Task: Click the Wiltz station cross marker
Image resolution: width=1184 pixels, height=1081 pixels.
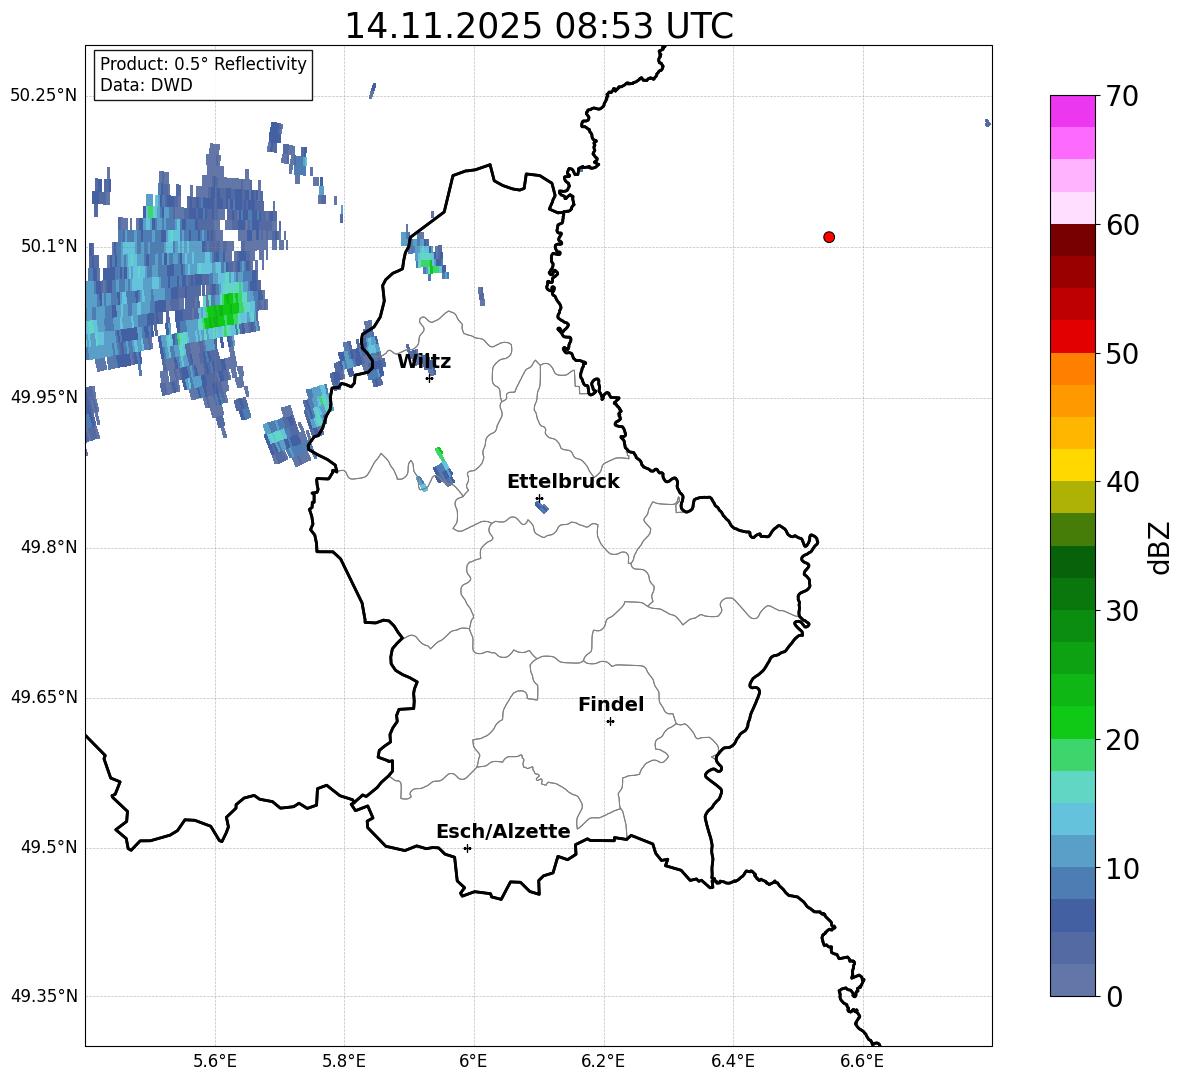Action: pyautogui.click(x=429, y=378)
